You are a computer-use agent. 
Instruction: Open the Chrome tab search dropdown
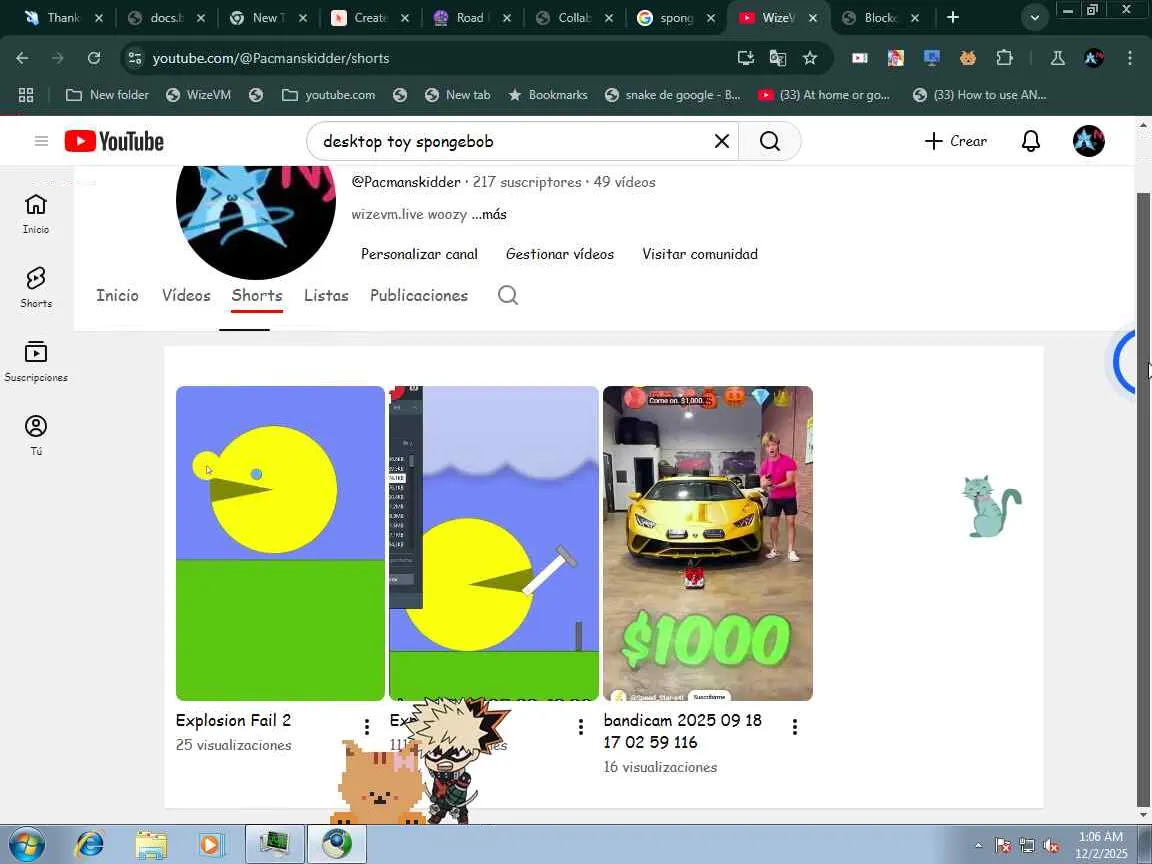[1034, 18]
